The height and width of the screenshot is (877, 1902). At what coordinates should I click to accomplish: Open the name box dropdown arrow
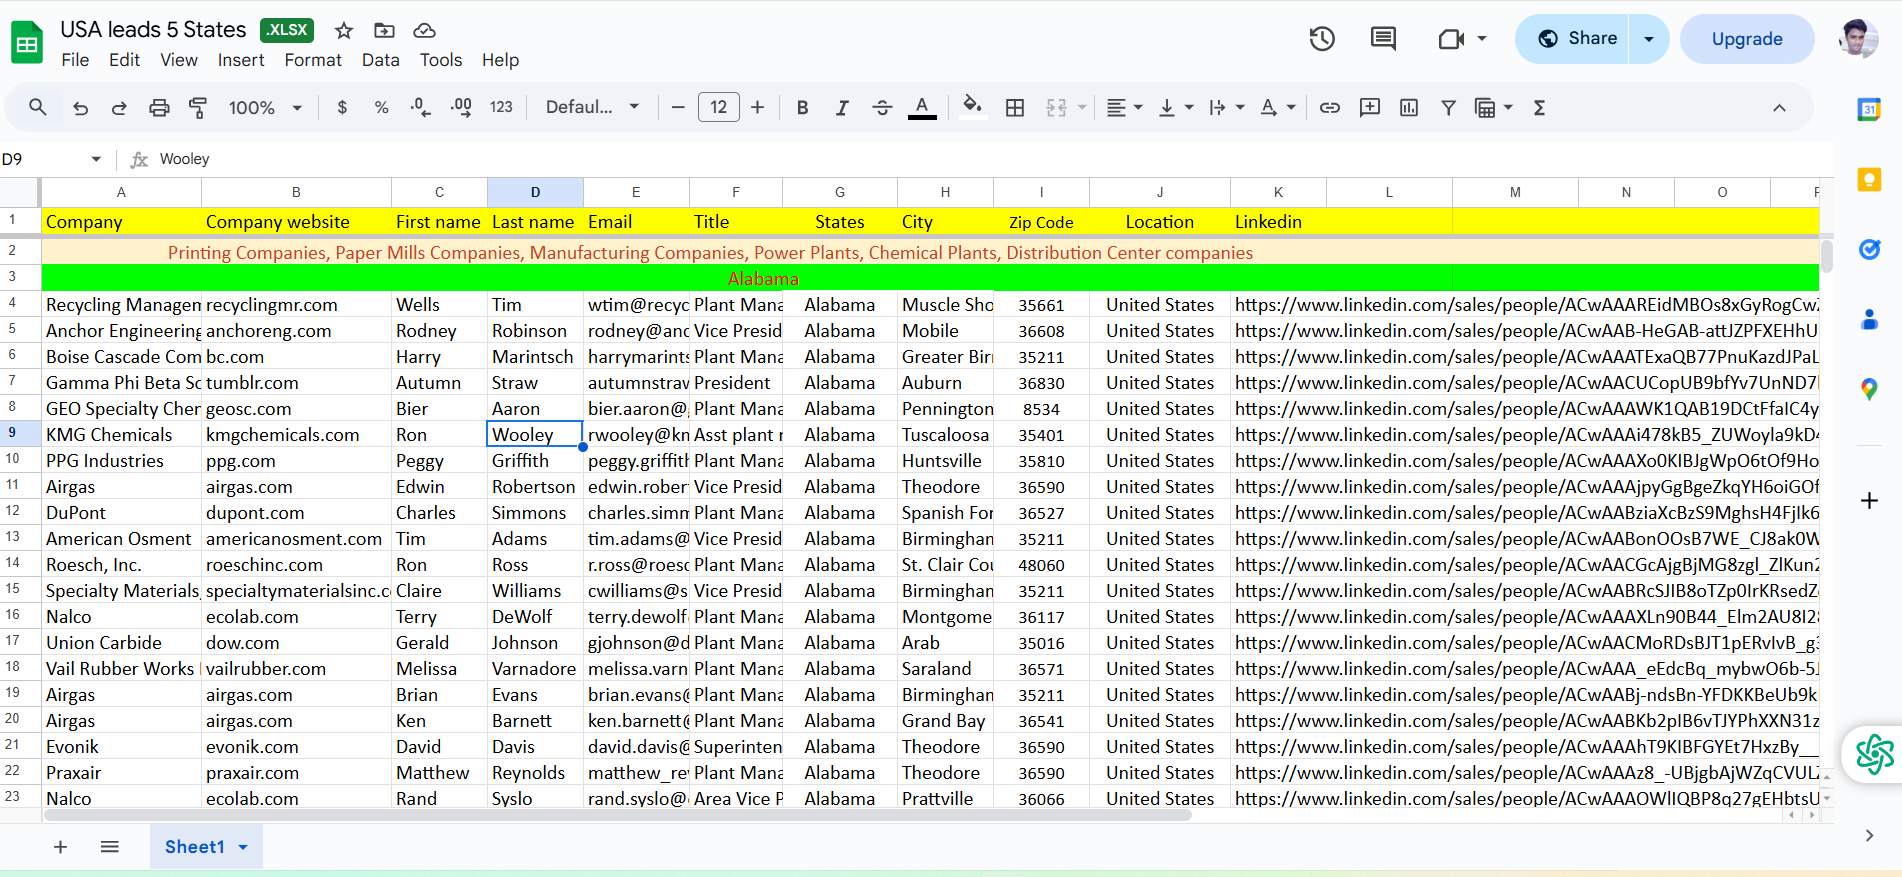(96, 159)
